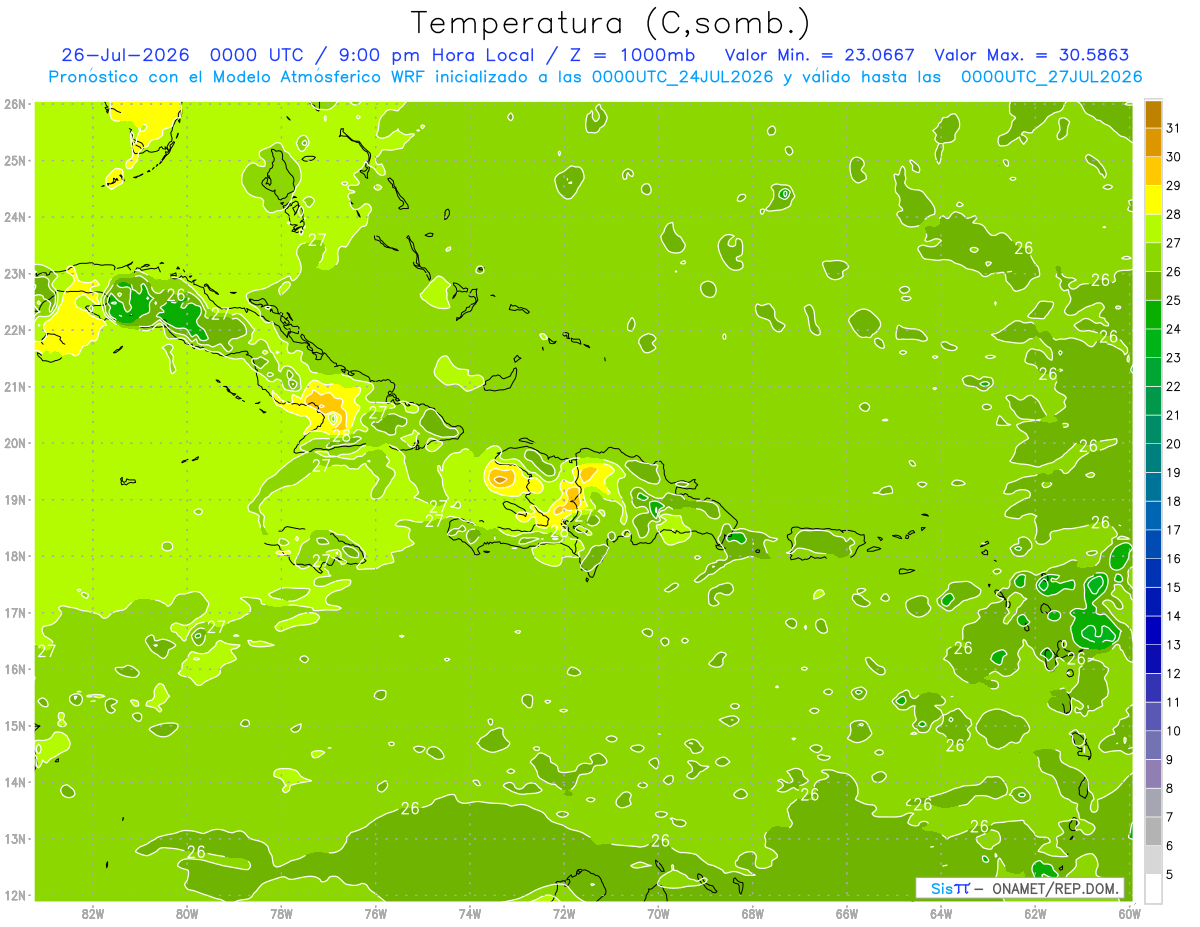Click the "ONAMET/REP.DOM." credit label
1200x927 pixels.
pos(1056,888)
